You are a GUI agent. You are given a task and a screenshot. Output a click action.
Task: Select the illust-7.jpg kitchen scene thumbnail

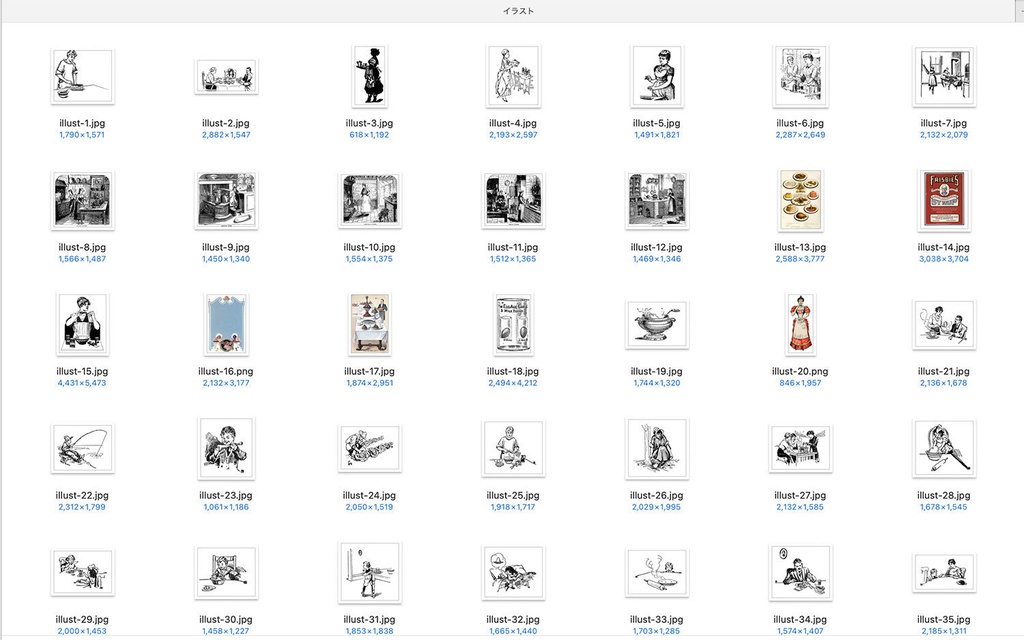(944, 76)
